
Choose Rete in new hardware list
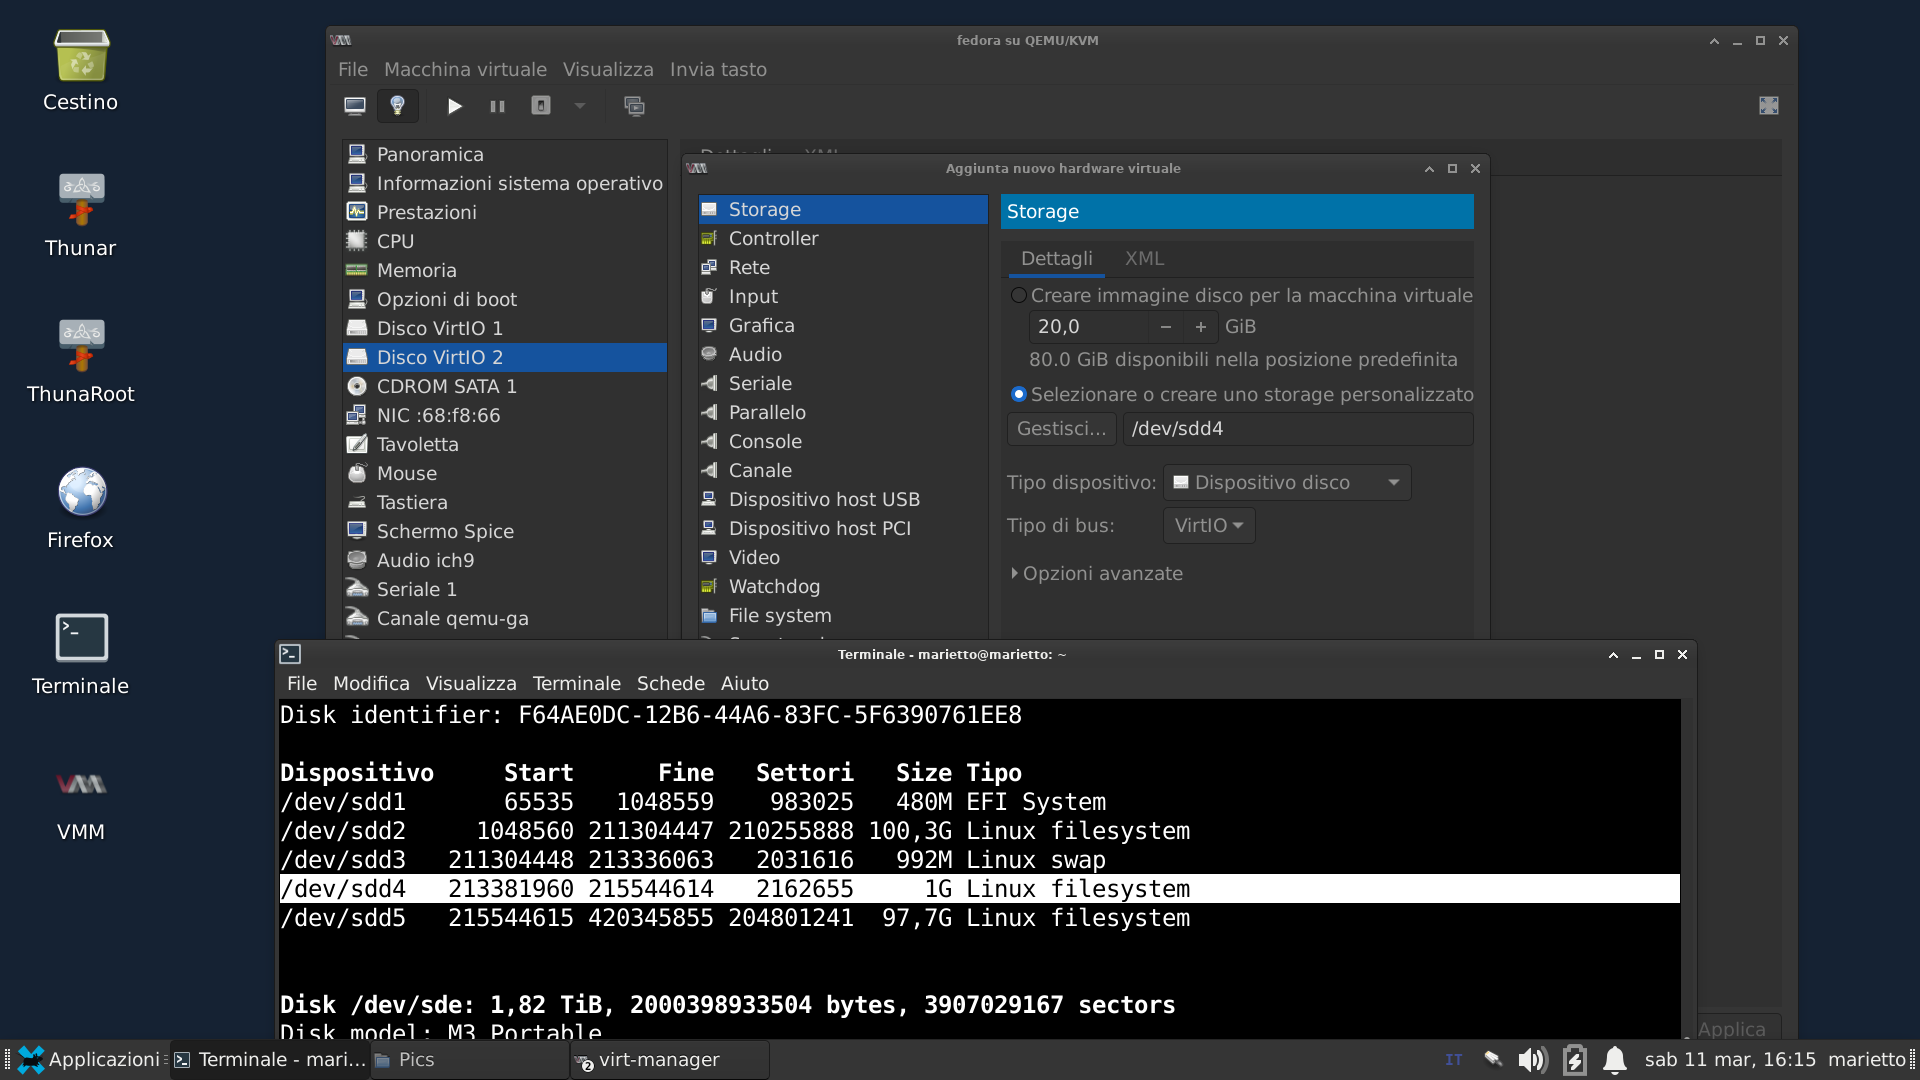(x=843, y=267)
